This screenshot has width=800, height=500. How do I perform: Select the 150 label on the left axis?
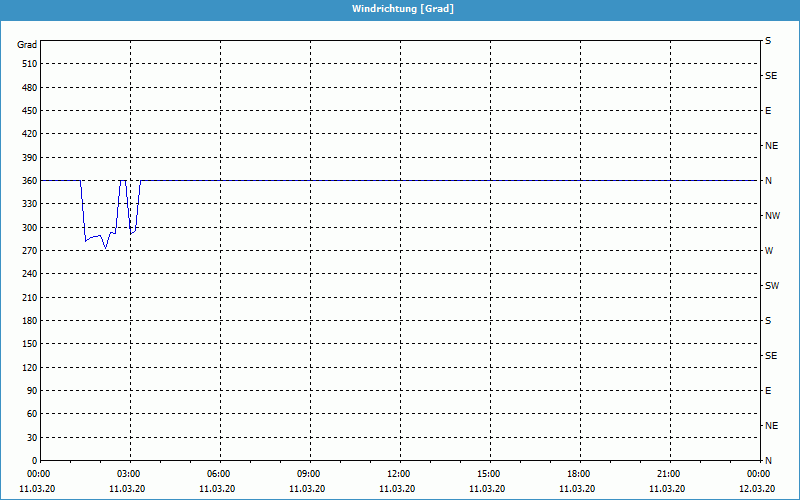[27, 344]
